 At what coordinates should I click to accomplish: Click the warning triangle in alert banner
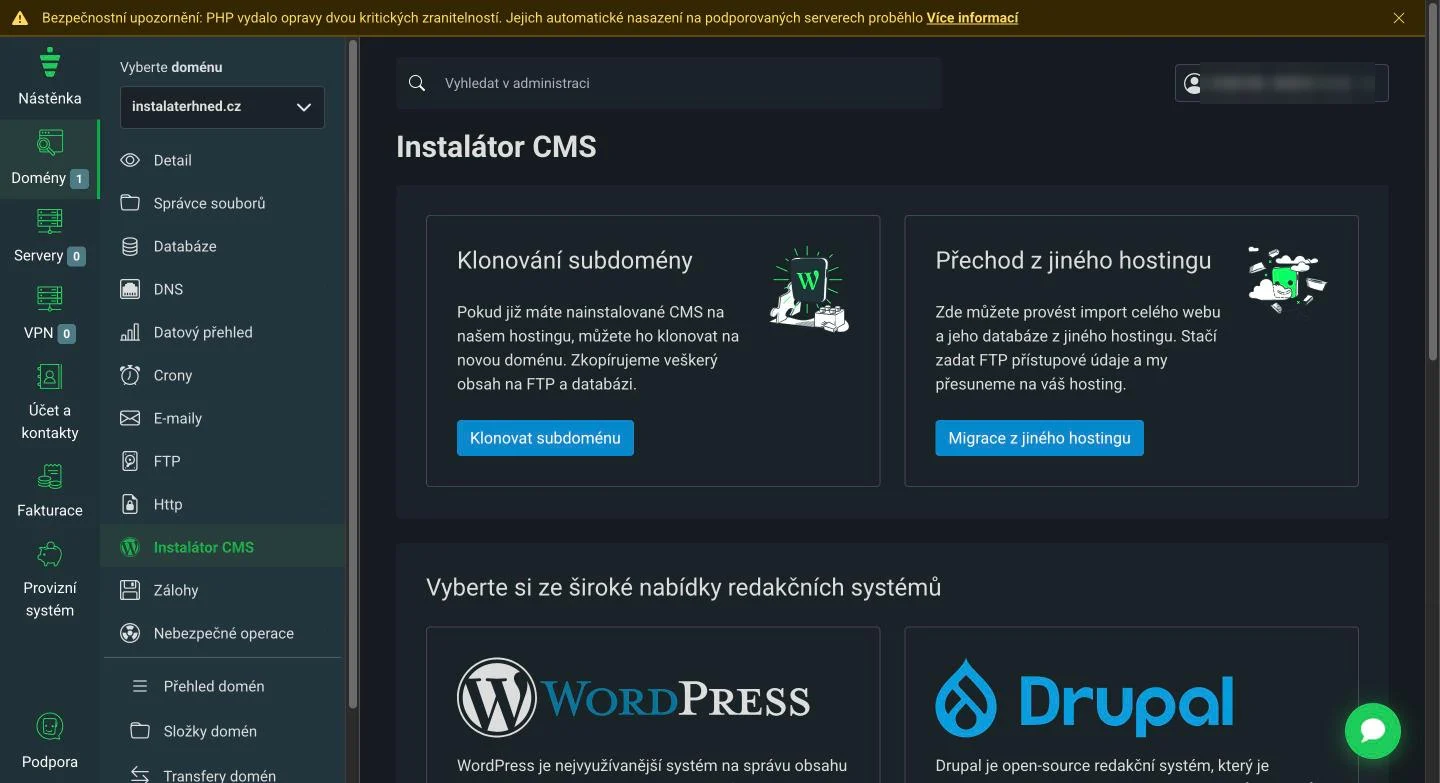20,18
